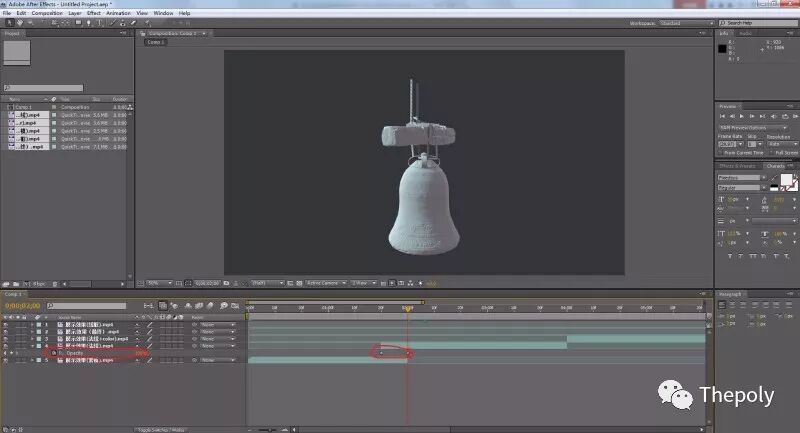Image resolution: width=800 pixels, height=433 pixels.
Task: Select the Puppet Pin tool
Action: (x=147, y=23)
